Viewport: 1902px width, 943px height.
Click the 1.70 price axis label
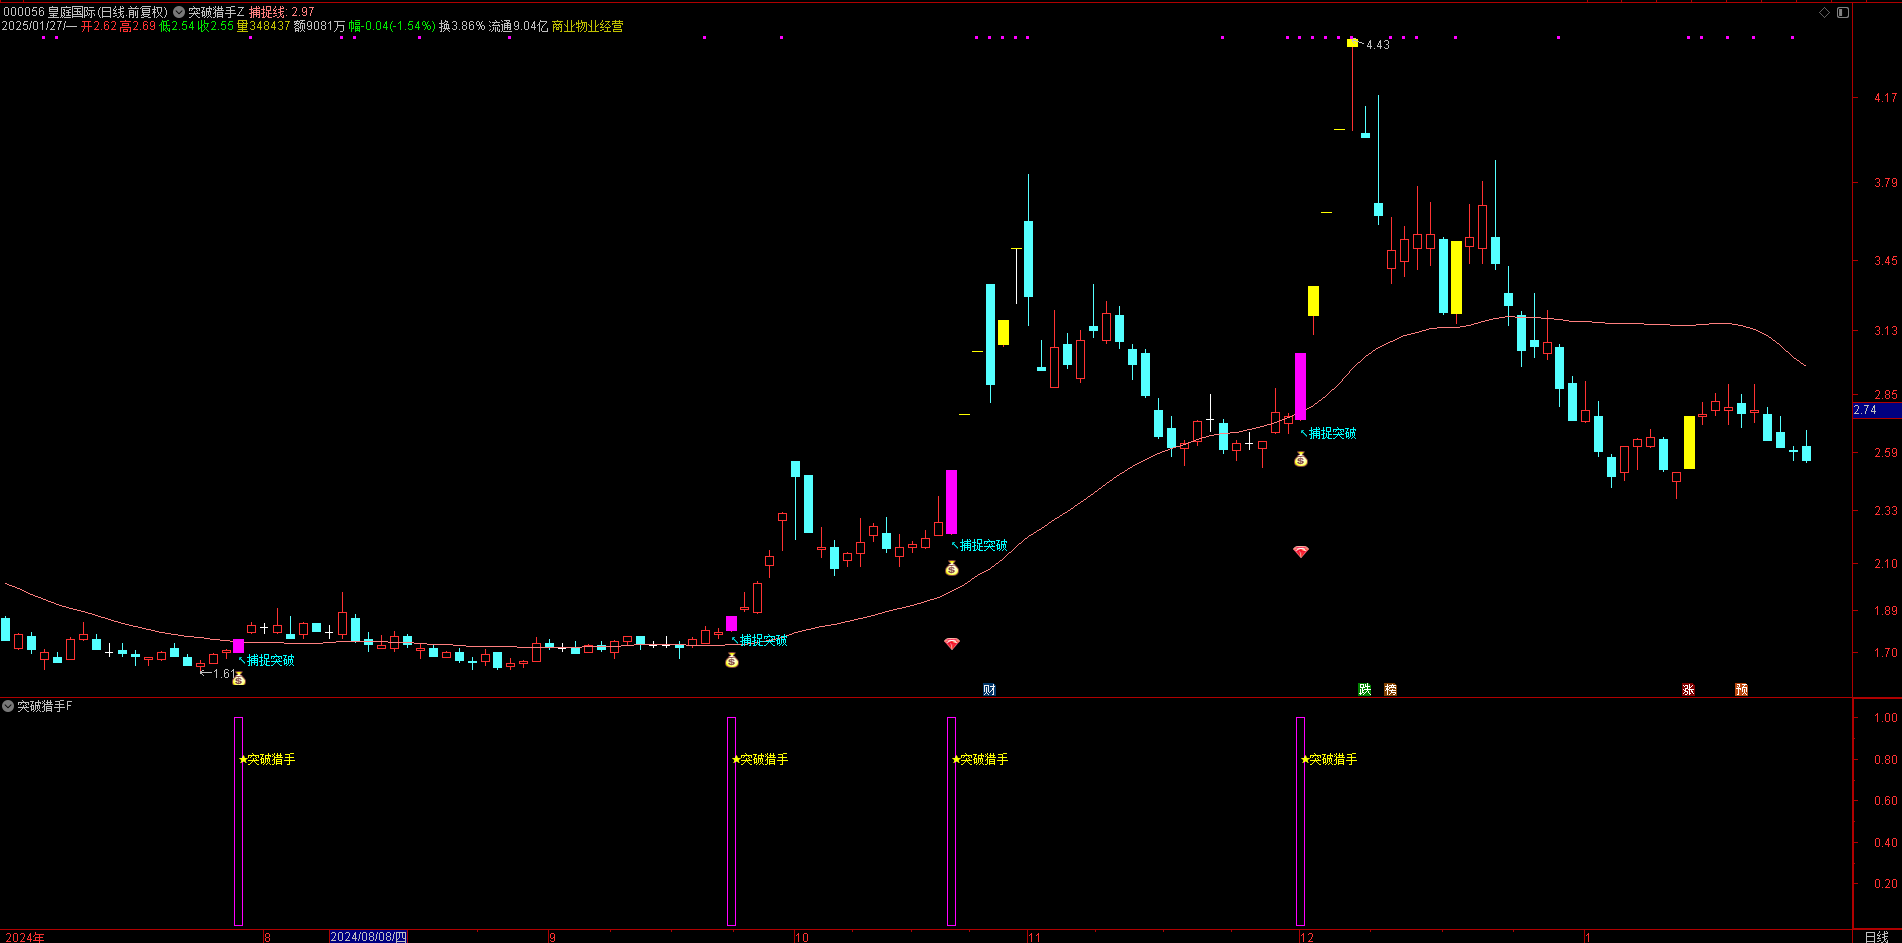tap(1886, 653)
